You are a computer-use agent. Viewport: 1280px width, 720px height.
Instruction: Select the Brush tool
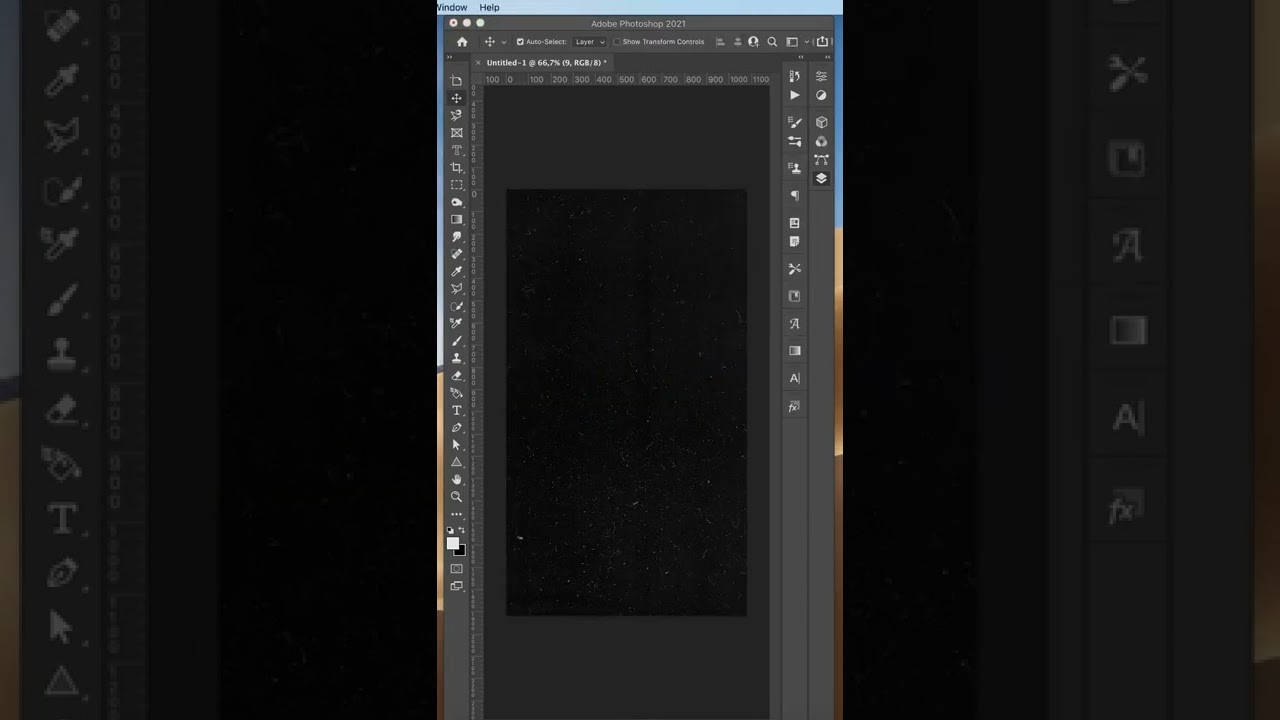pyautogui.click(x=456, y=341)
